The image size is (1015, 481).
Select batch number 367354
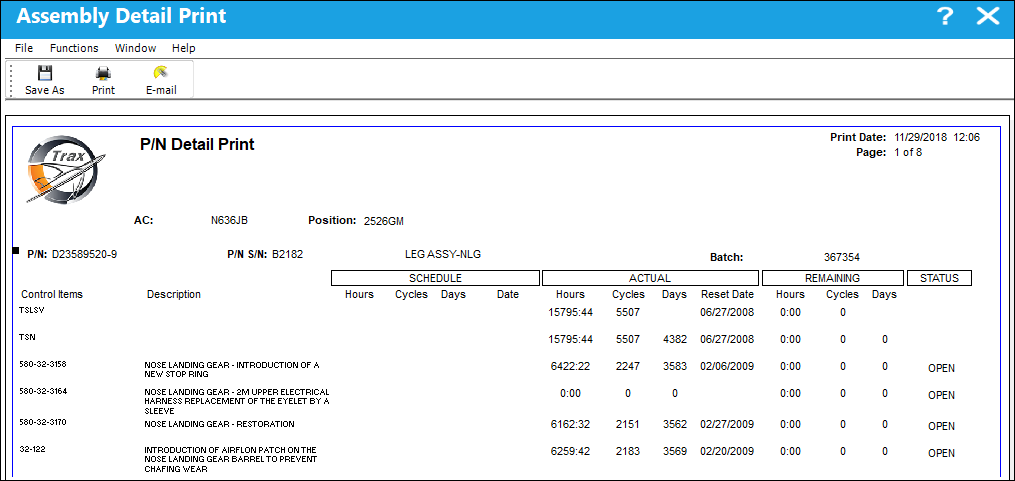coord(842,257)
